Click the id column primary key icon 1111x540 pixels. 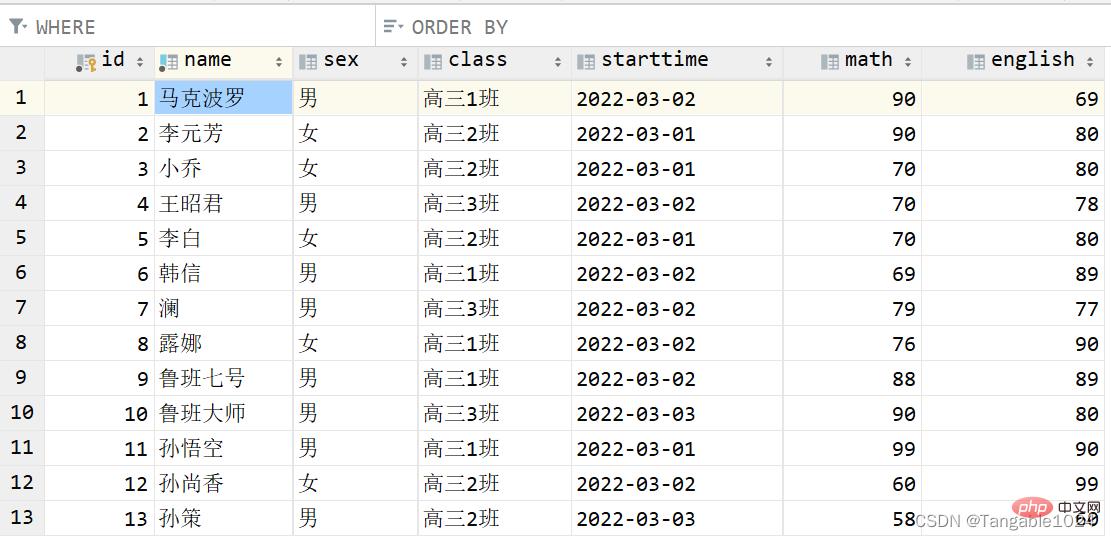[x=86, y=62]
